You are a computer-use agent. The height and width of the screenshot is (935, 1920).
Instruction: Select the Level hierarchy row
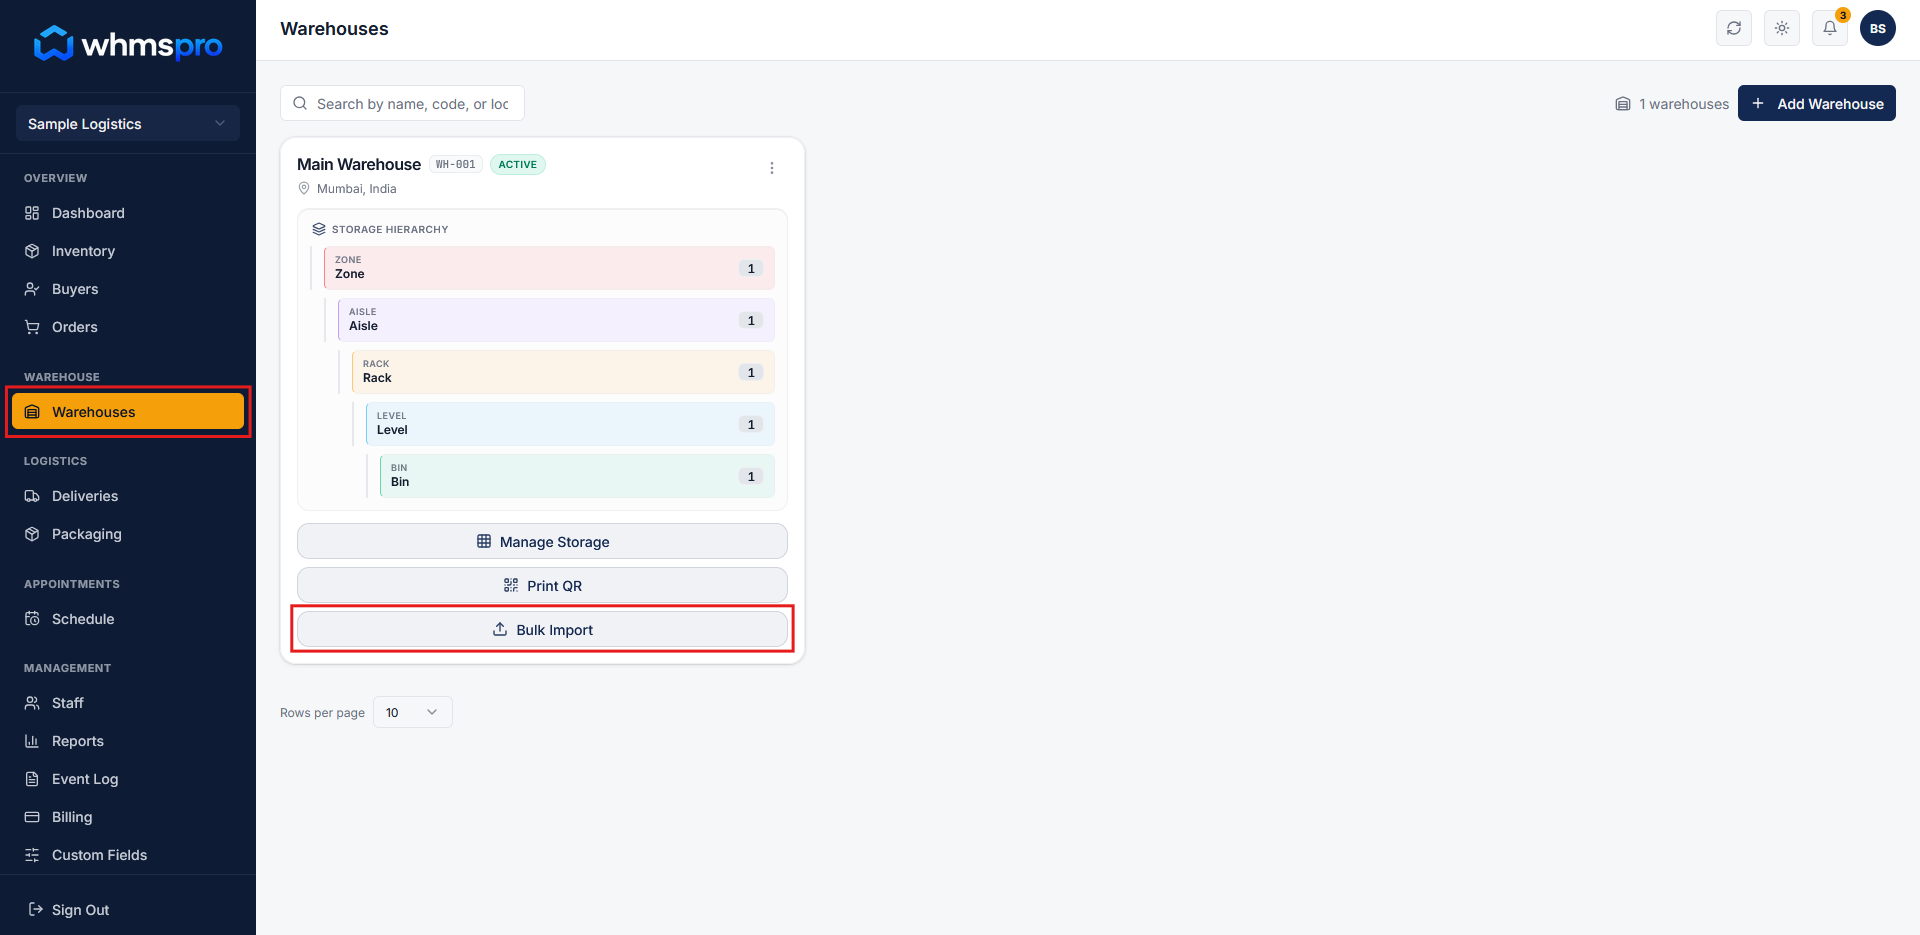(x=570, y=424)
